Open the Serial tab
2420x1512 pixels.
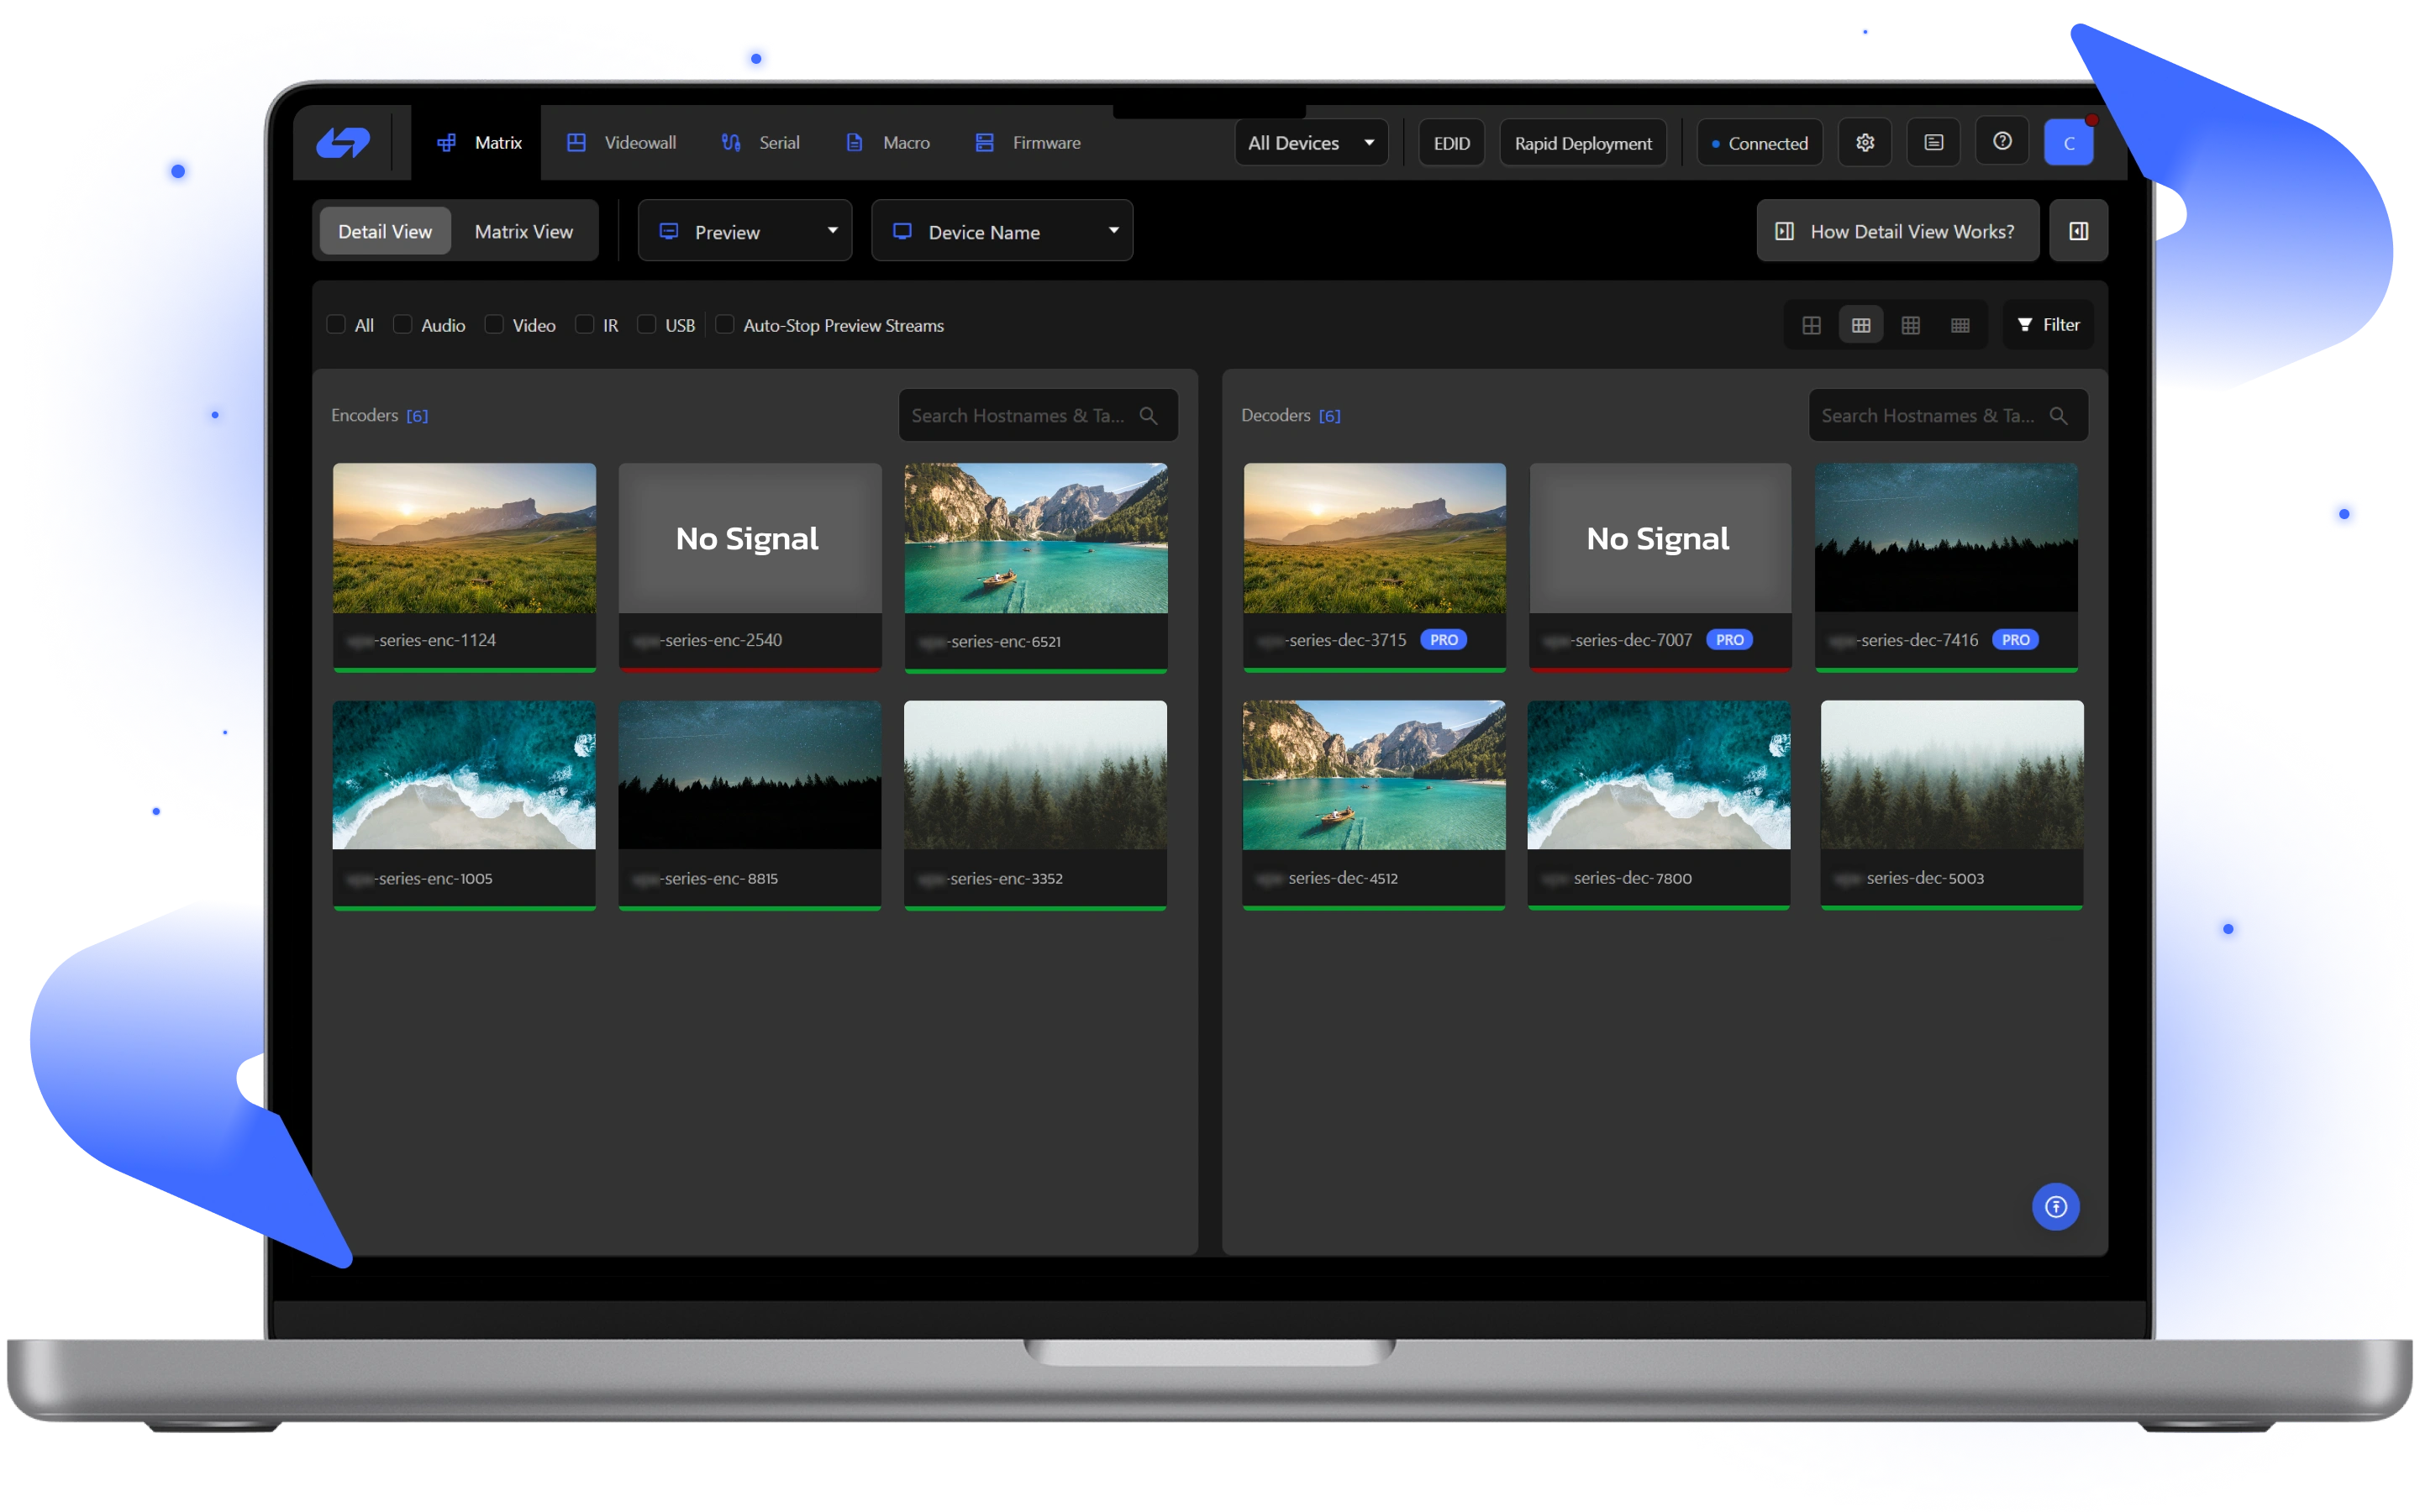point(760,143)
